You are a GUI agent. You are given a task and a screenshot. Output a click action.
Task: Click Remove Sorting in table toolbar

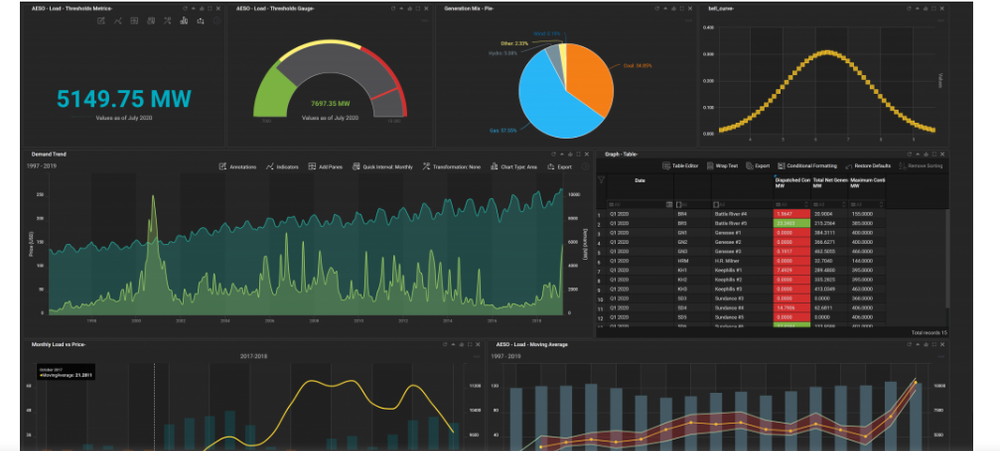(x=920, y=166)
